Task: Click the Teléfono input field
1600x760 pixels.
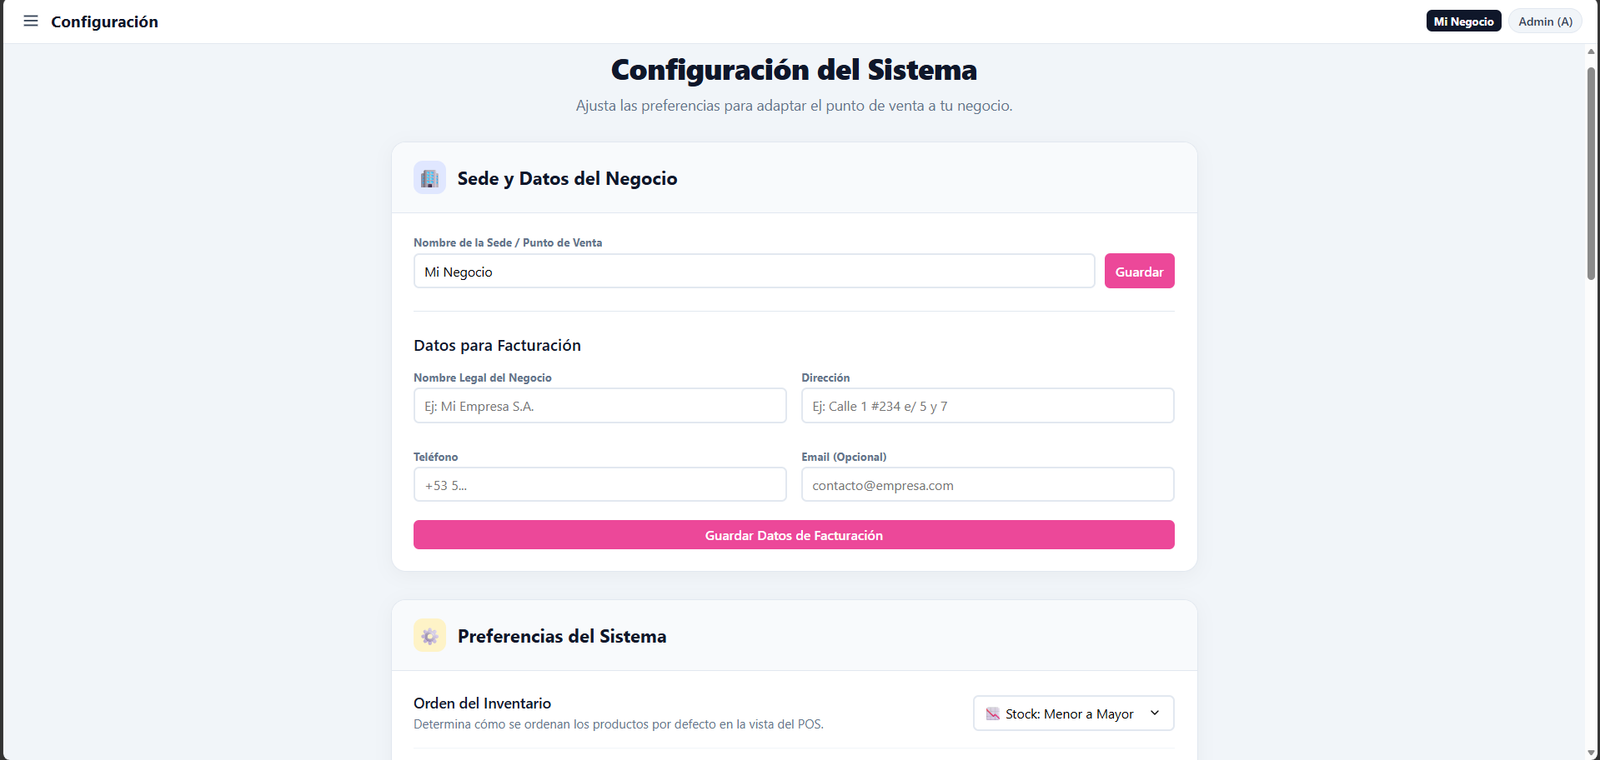Action: coord(600,485)
